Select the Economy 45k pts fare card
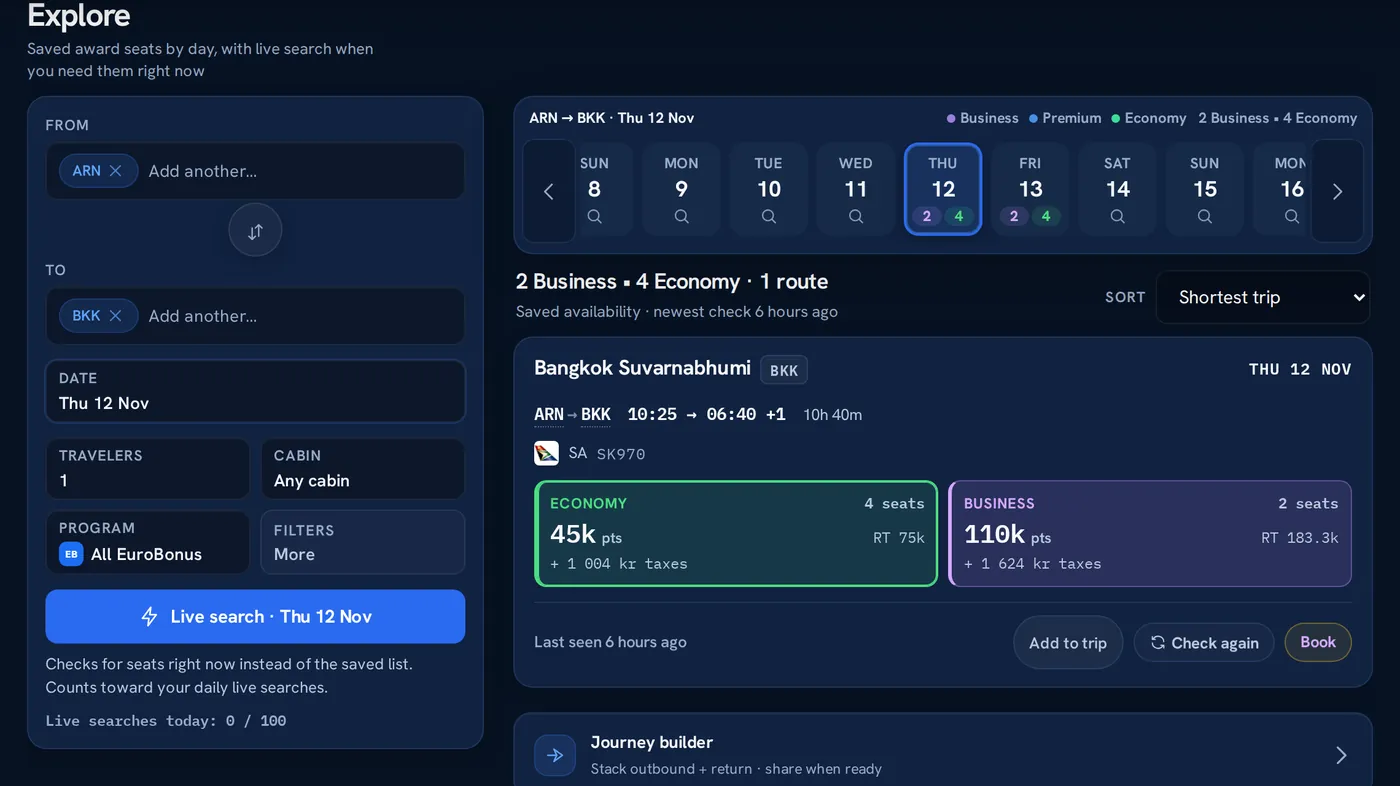The width and height of the screenshot is (1400, 786). (736, 534)
